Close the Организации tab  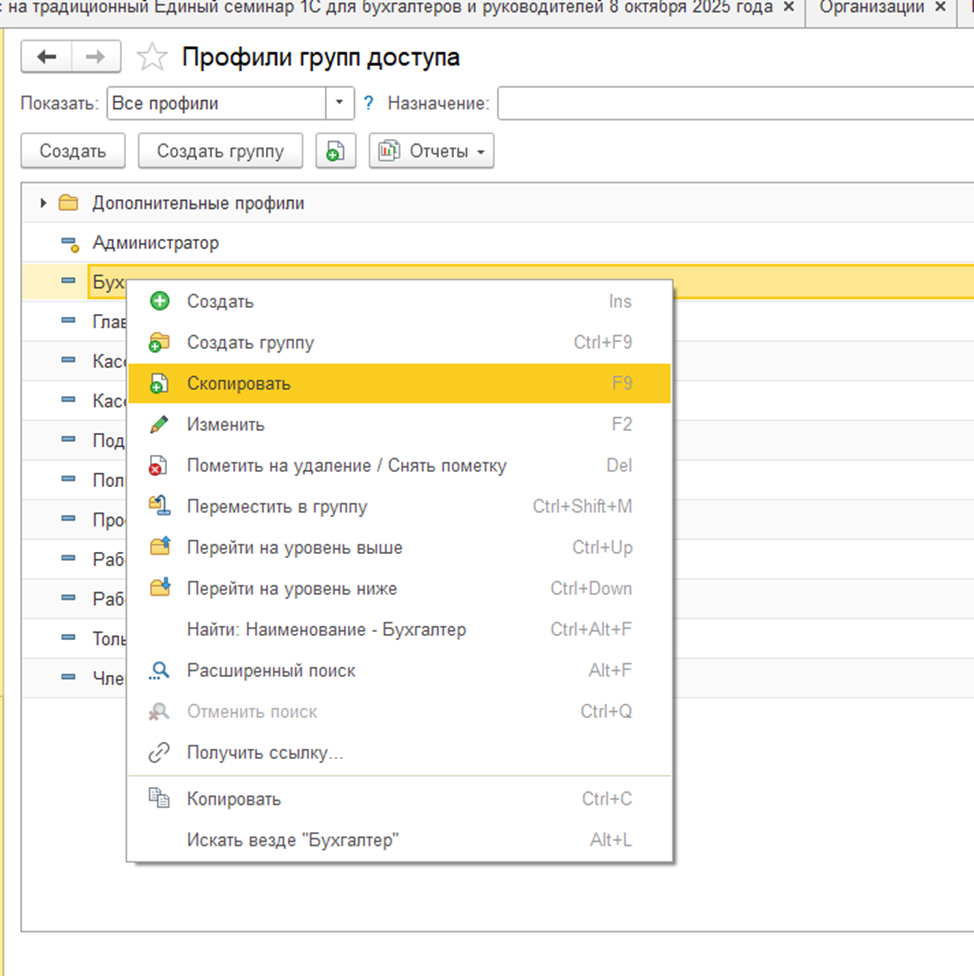click(x=940, y=7)
